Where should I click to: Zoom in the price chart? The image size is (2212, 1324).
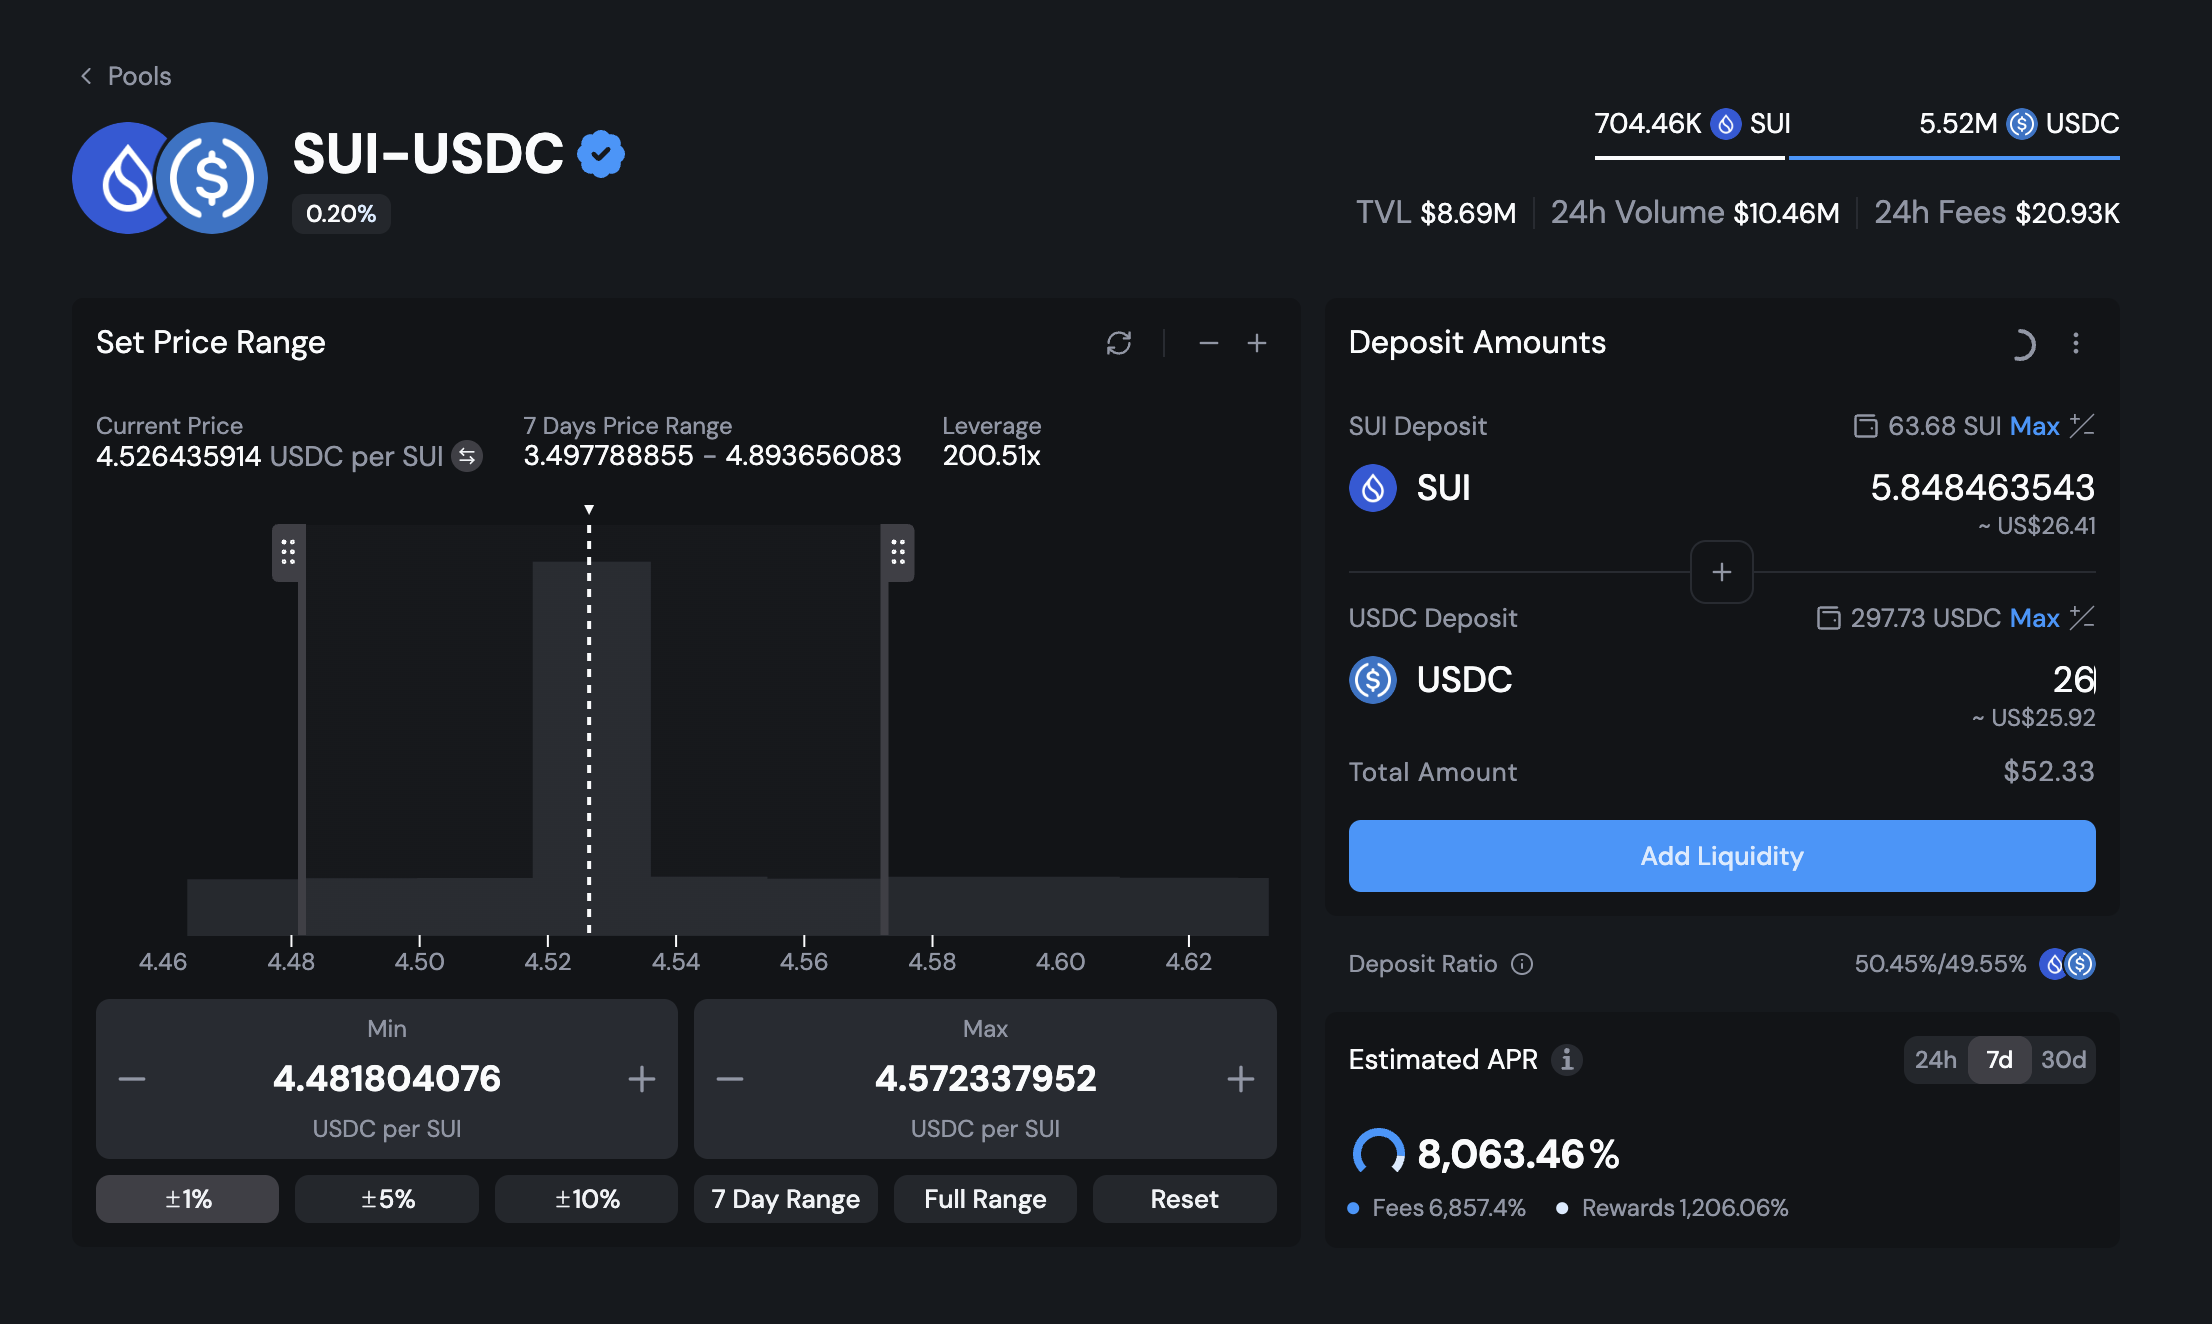click(x=1257, y=343)
